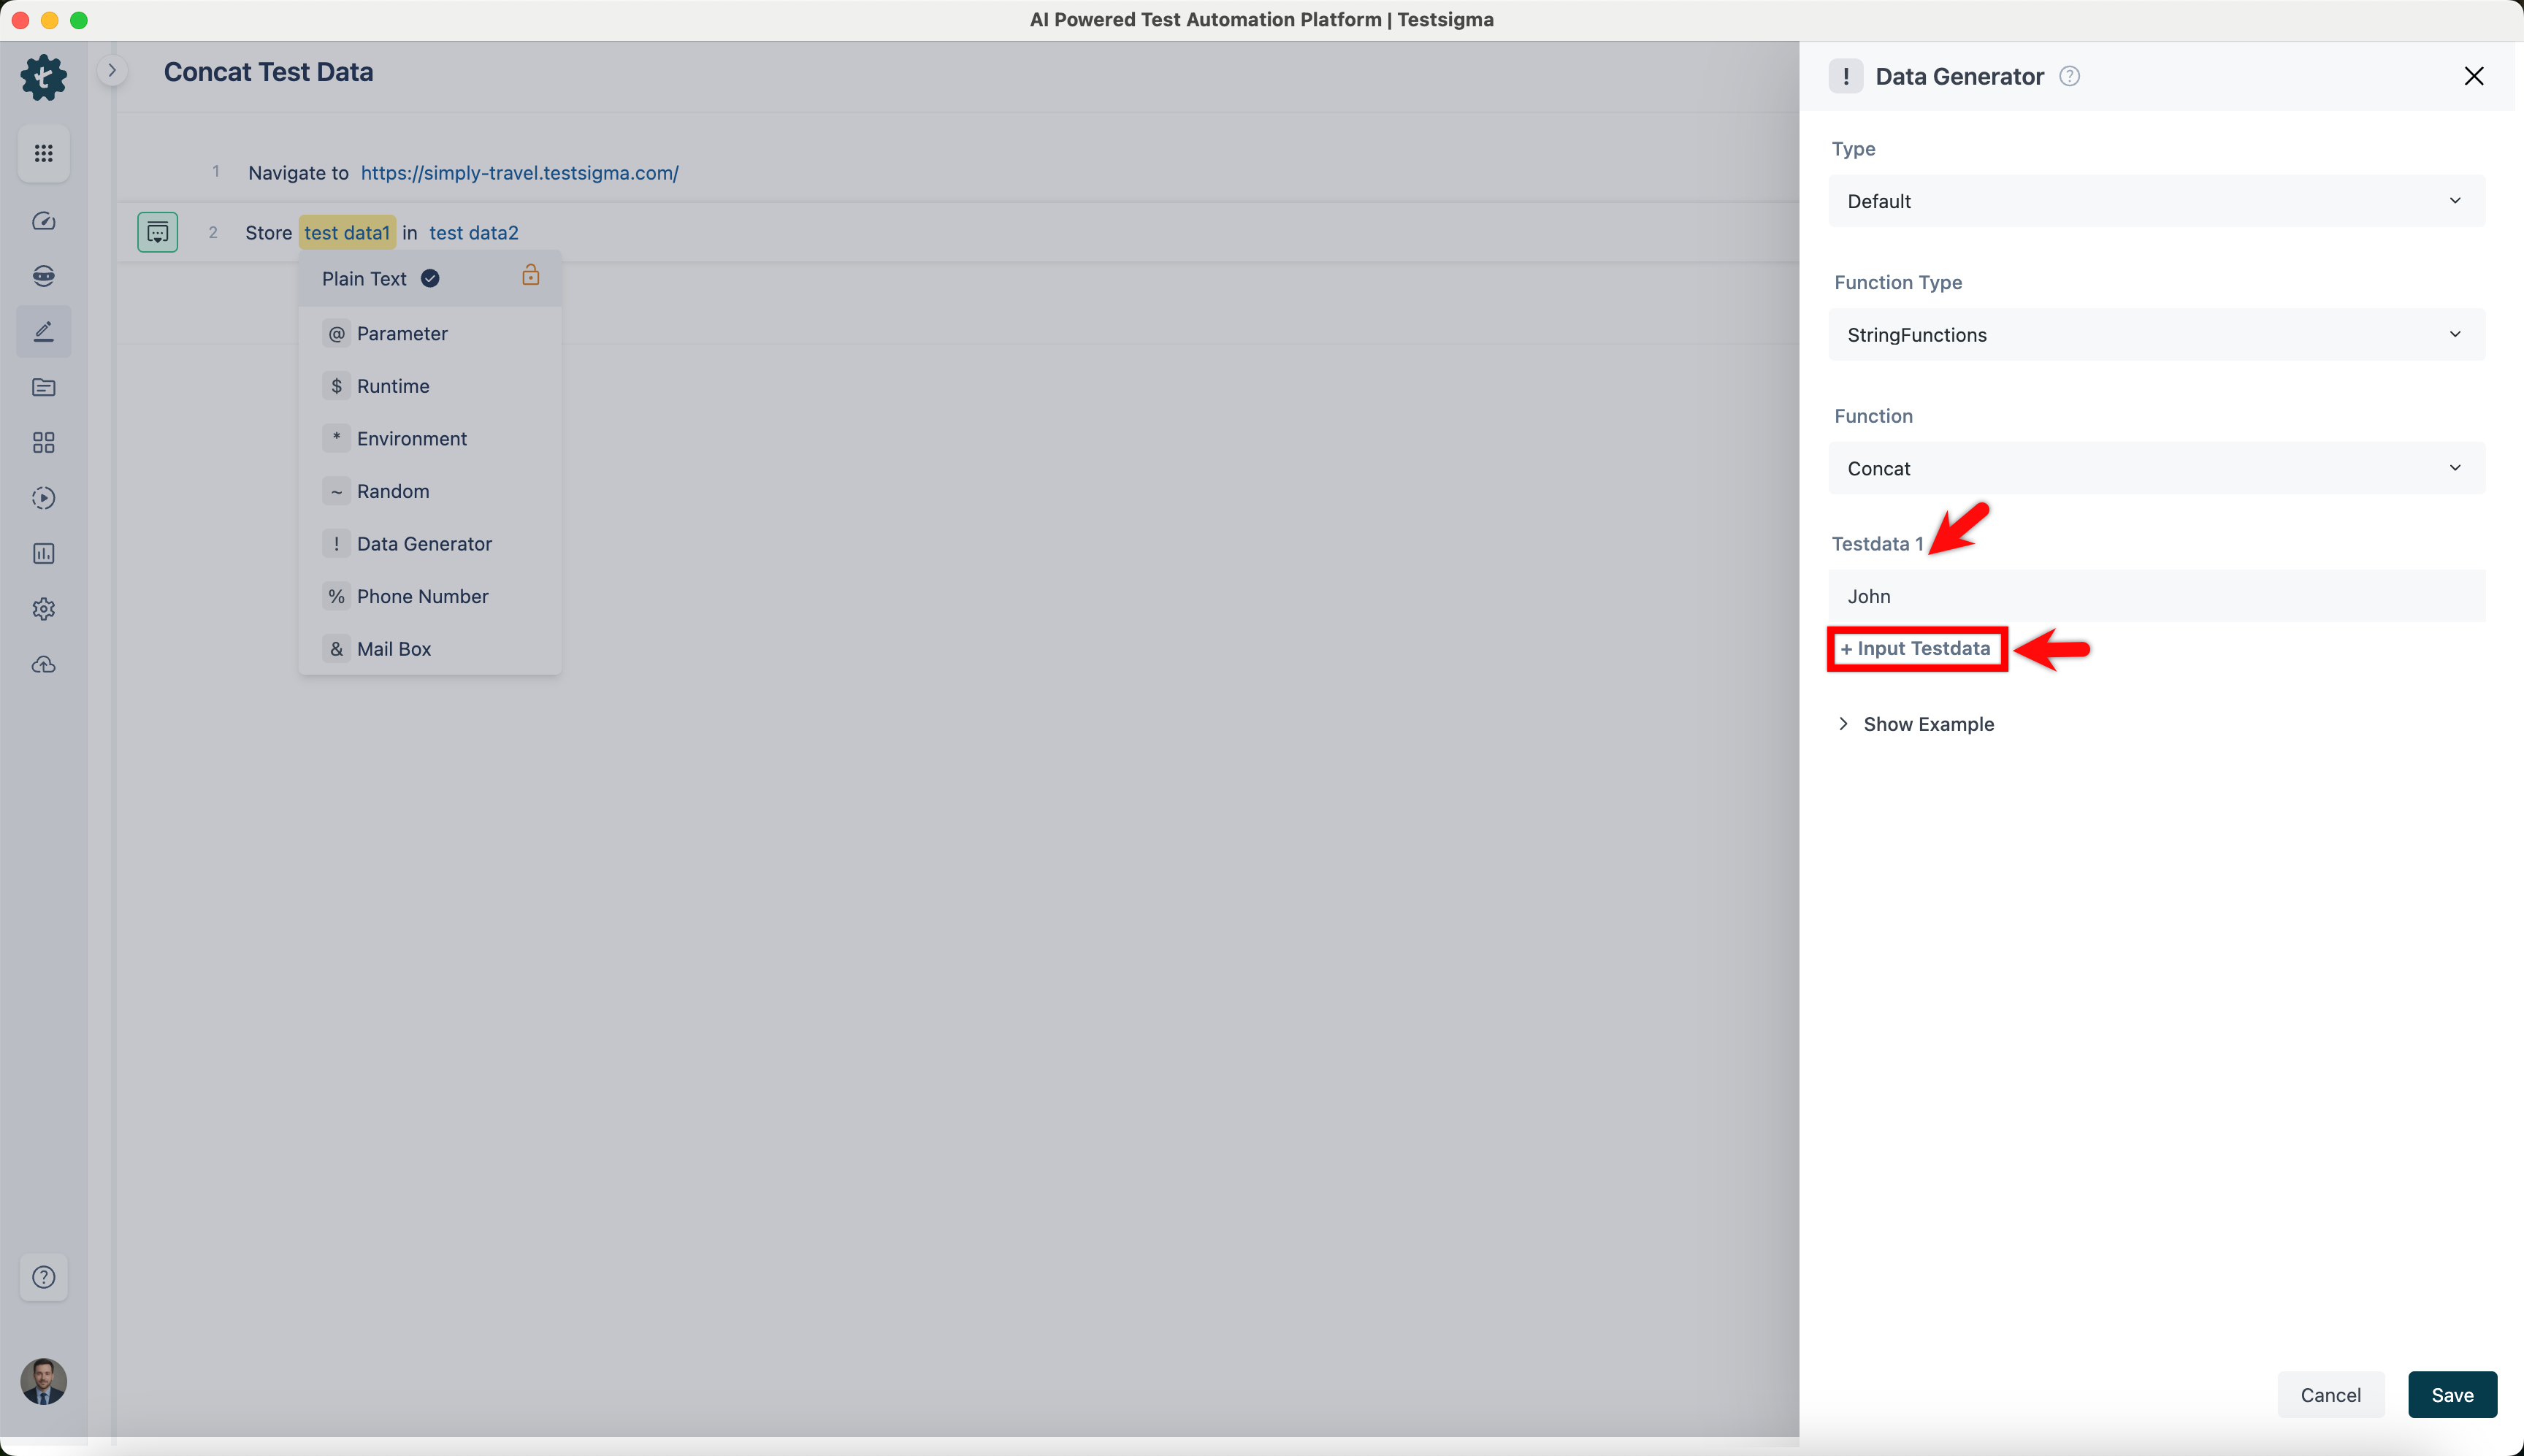Viewport: 2524px width, 1456px height.
Task: Open the Function Type StringFunctions dropdown
Action: pyautogui.click(x=2156, y=335)
